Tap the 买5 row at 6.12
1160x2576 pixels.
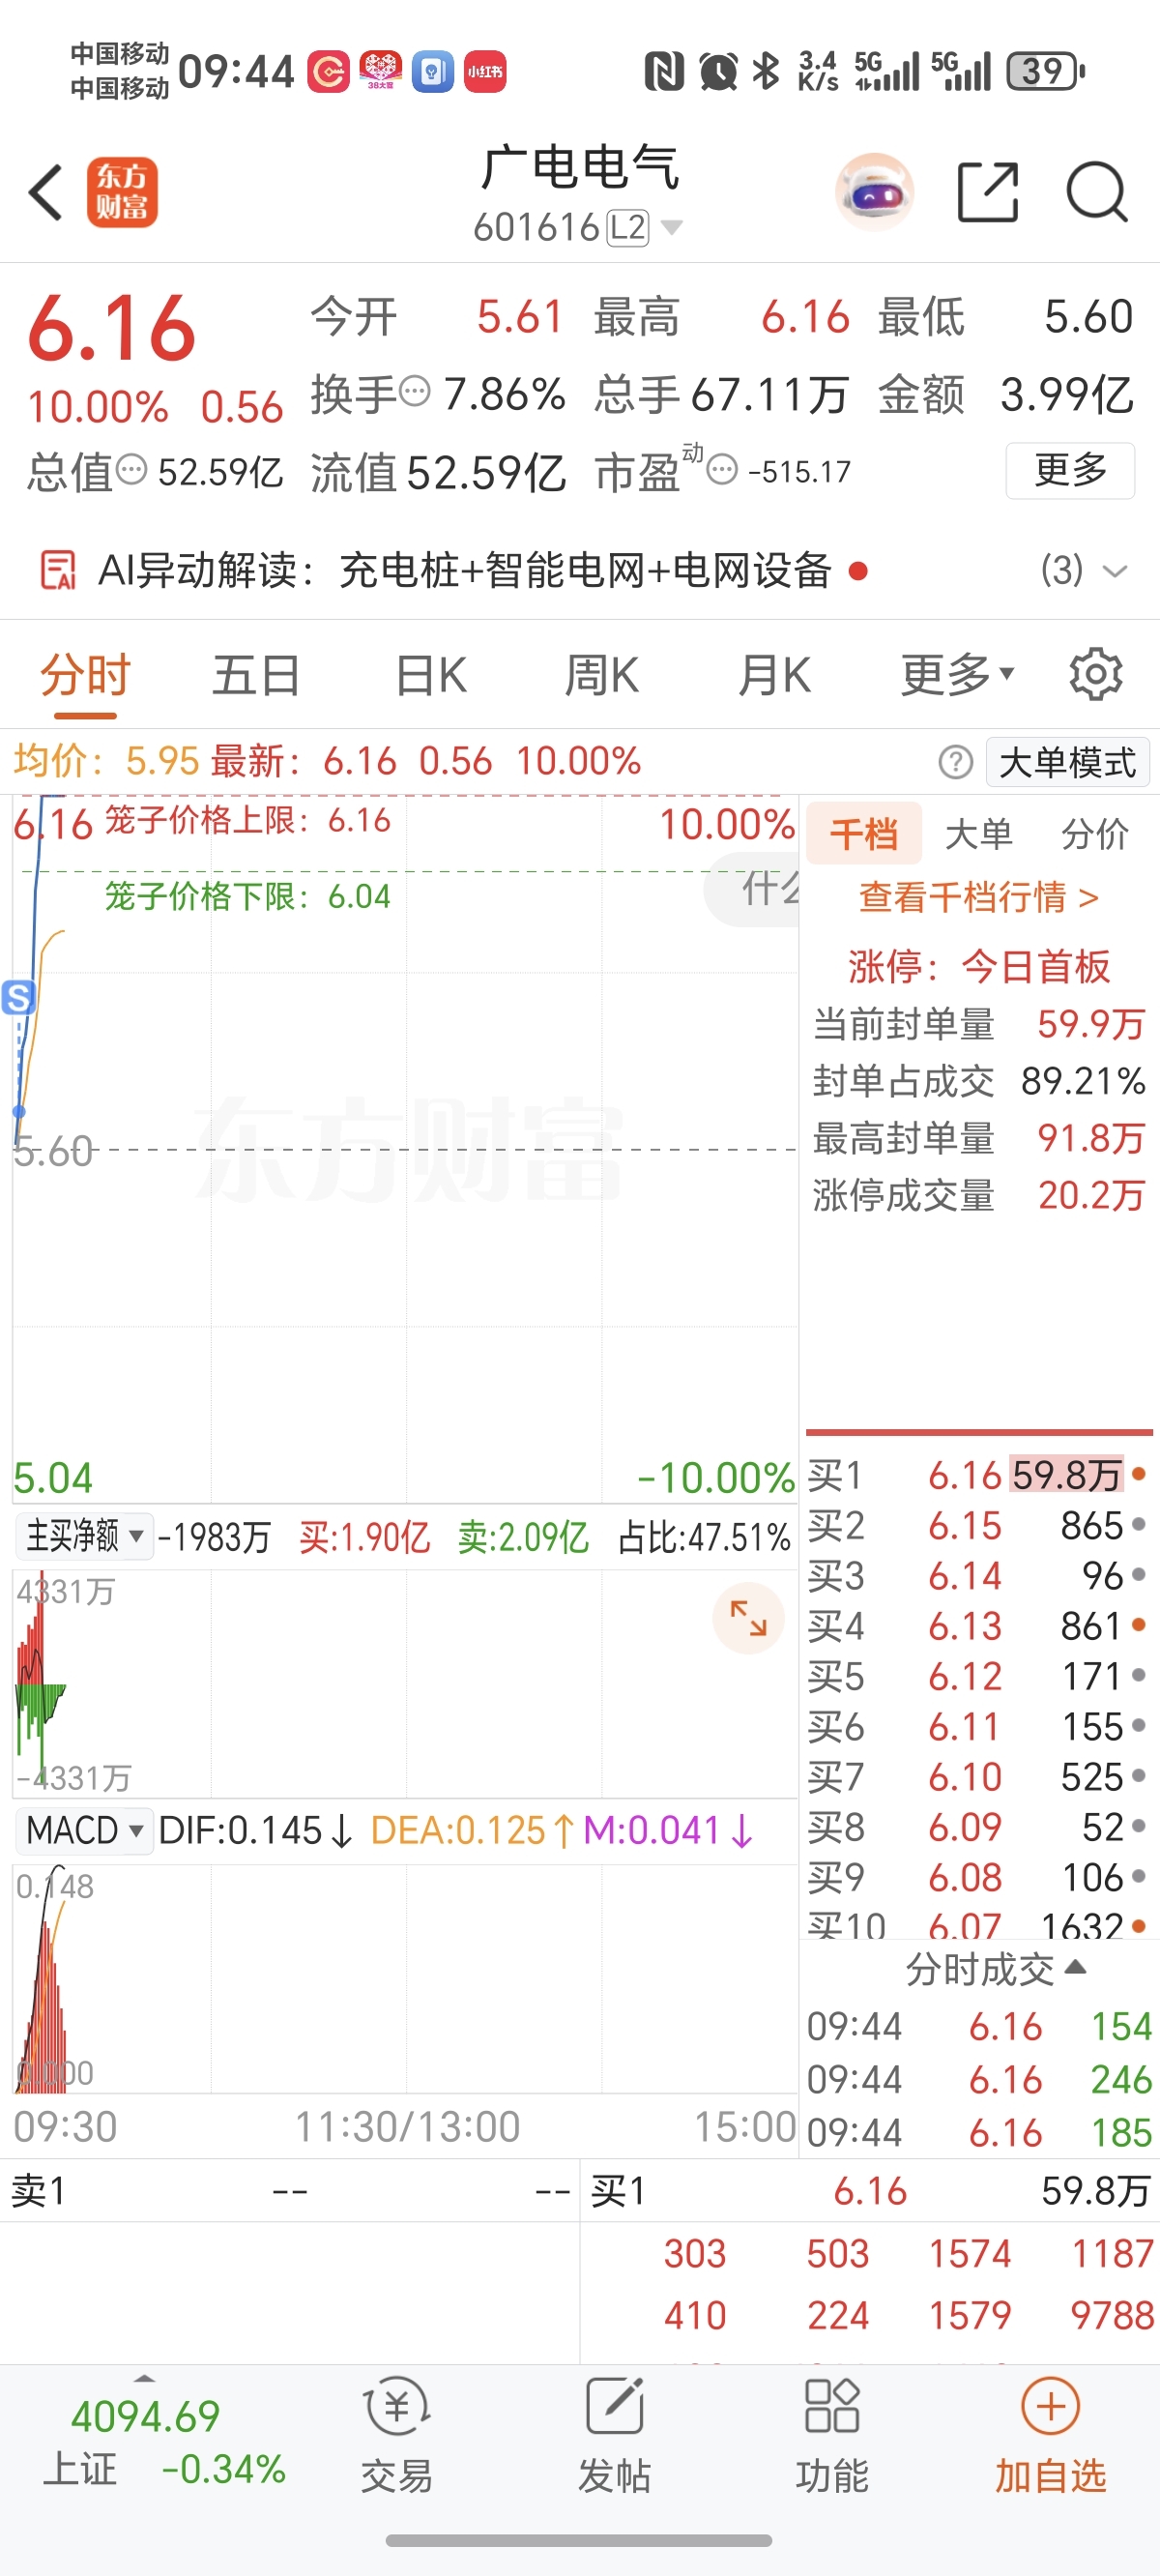tap(978, 1675)
